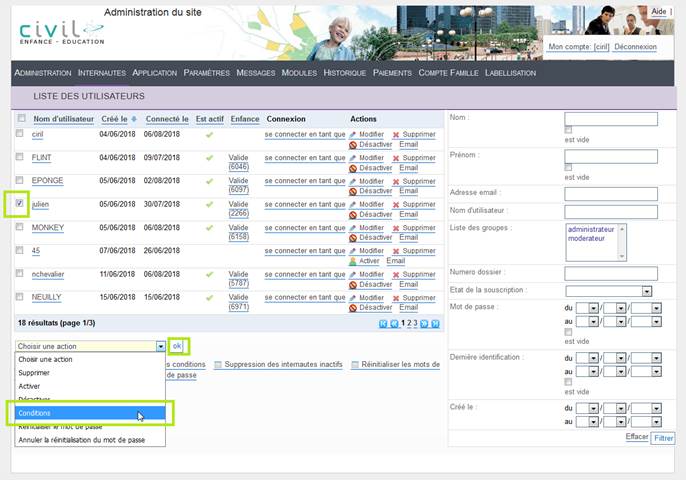Open the Paramètres menu

point(207,73)
